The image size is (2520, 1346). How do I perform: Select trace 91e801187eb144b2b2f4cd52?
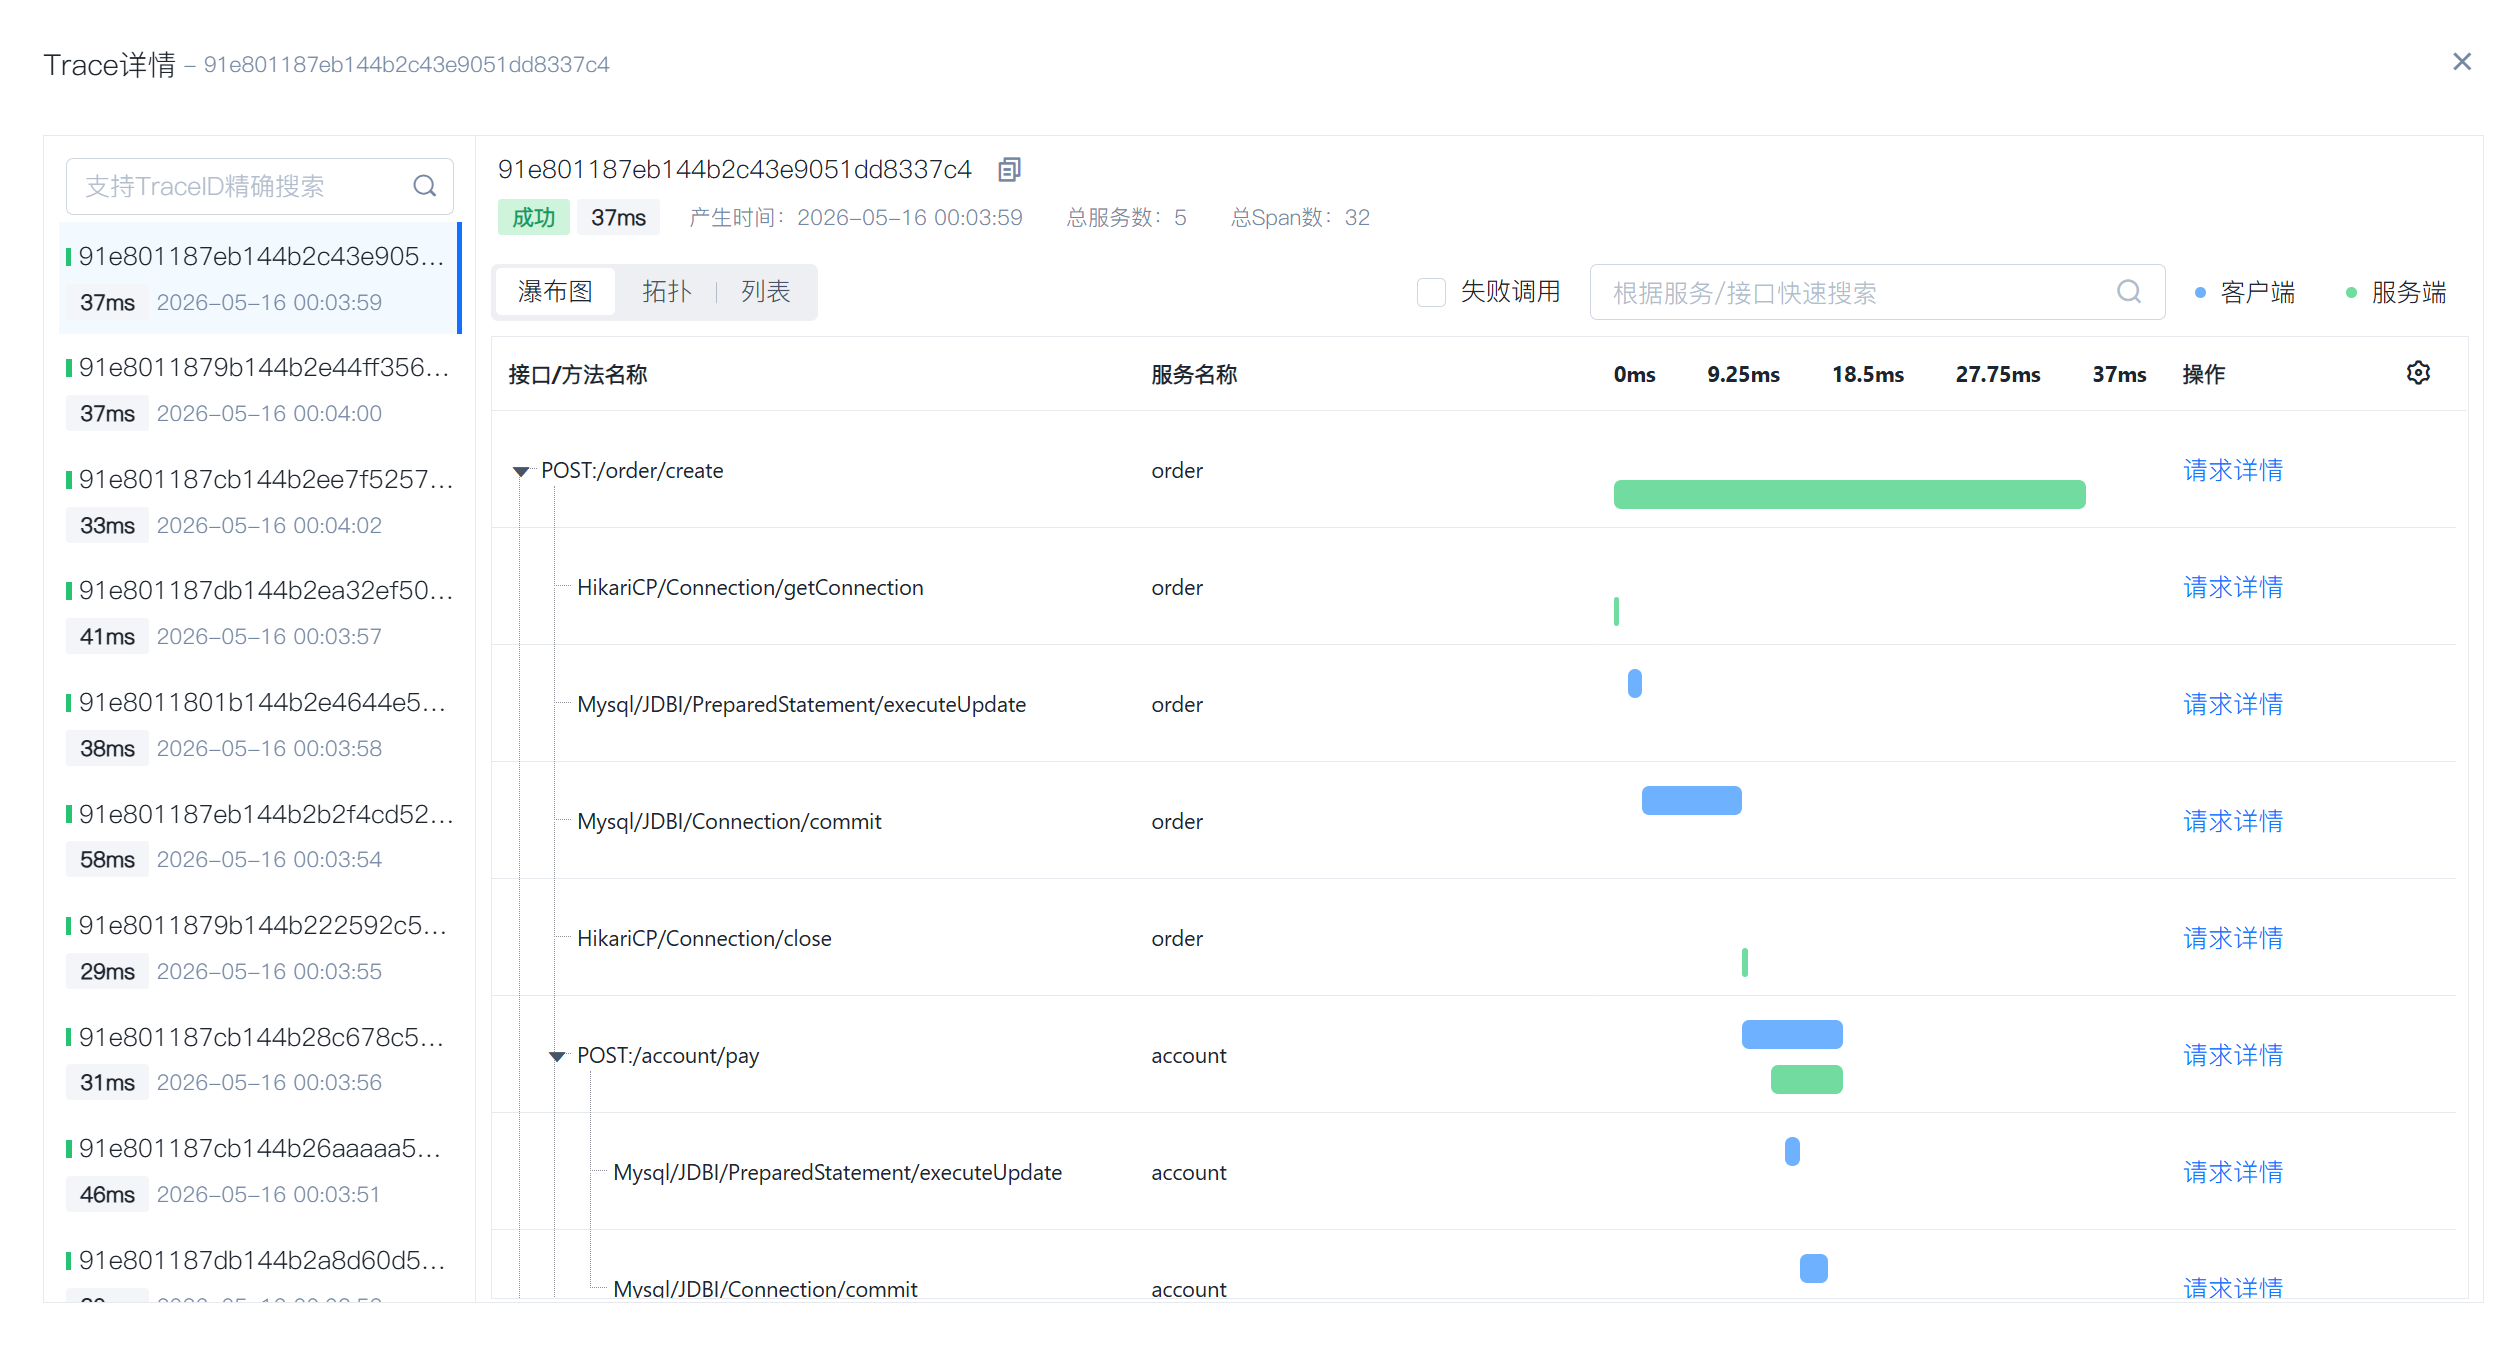coord(260,836)
